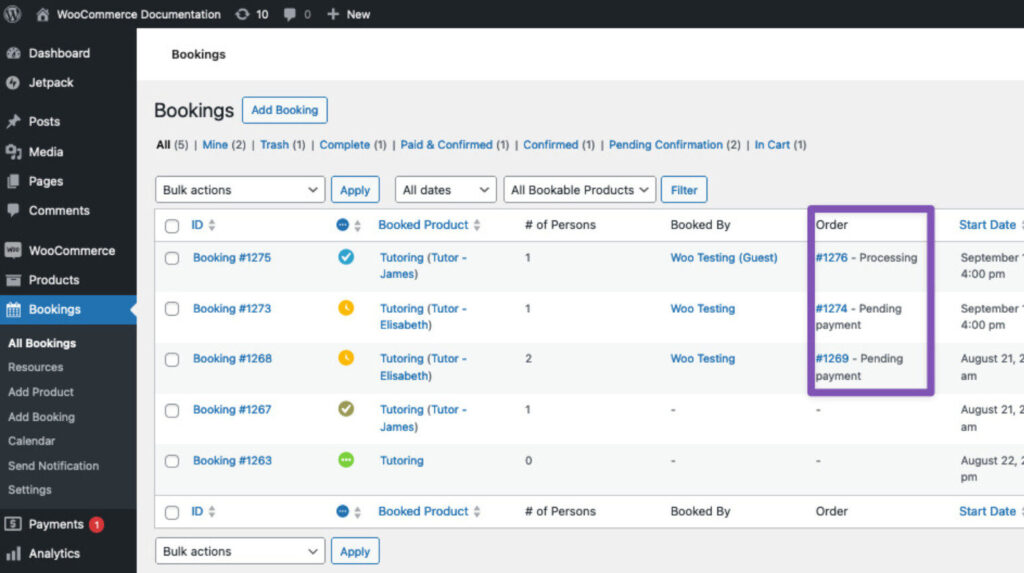Open the Woo Testing (Guest) customer link
This screenshot has width=1024, height=573.
pyautogui.click(x=724, y=257)
